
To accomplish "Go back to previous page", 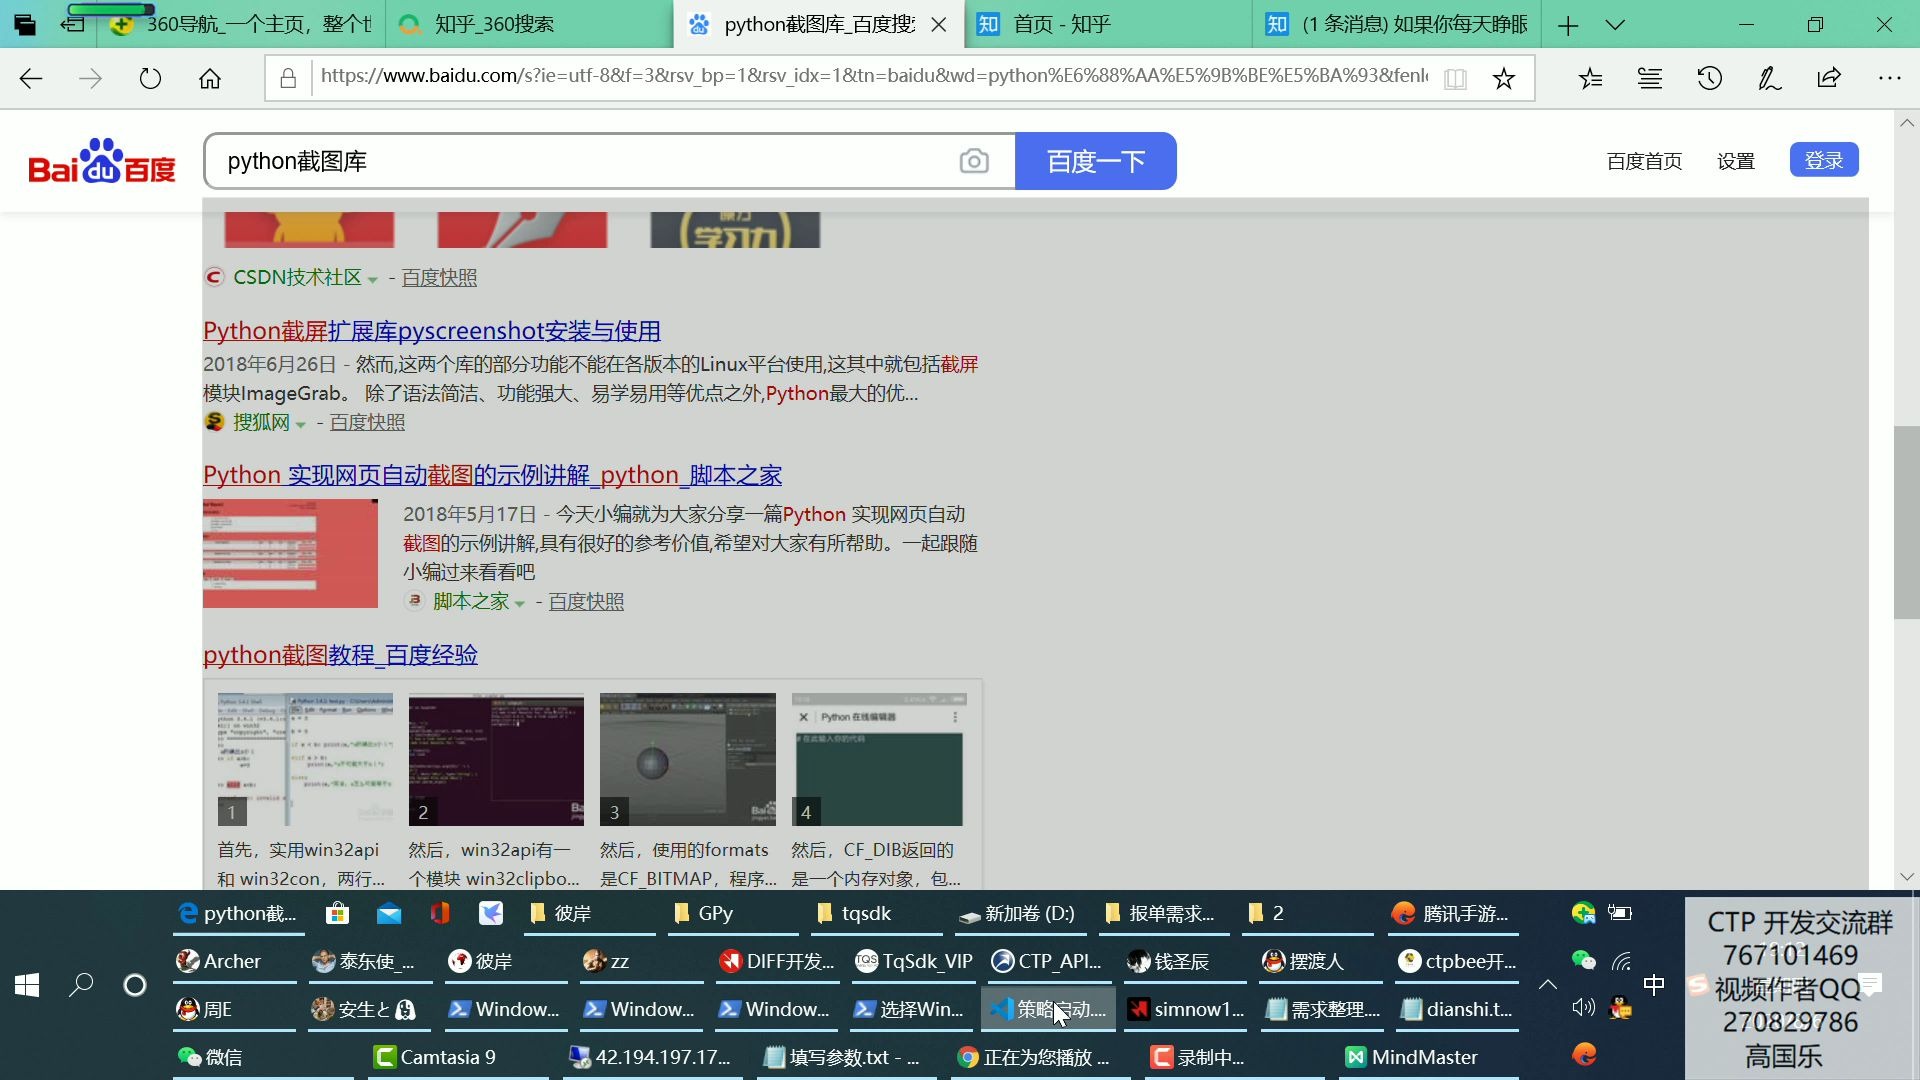I will (31, 78).
